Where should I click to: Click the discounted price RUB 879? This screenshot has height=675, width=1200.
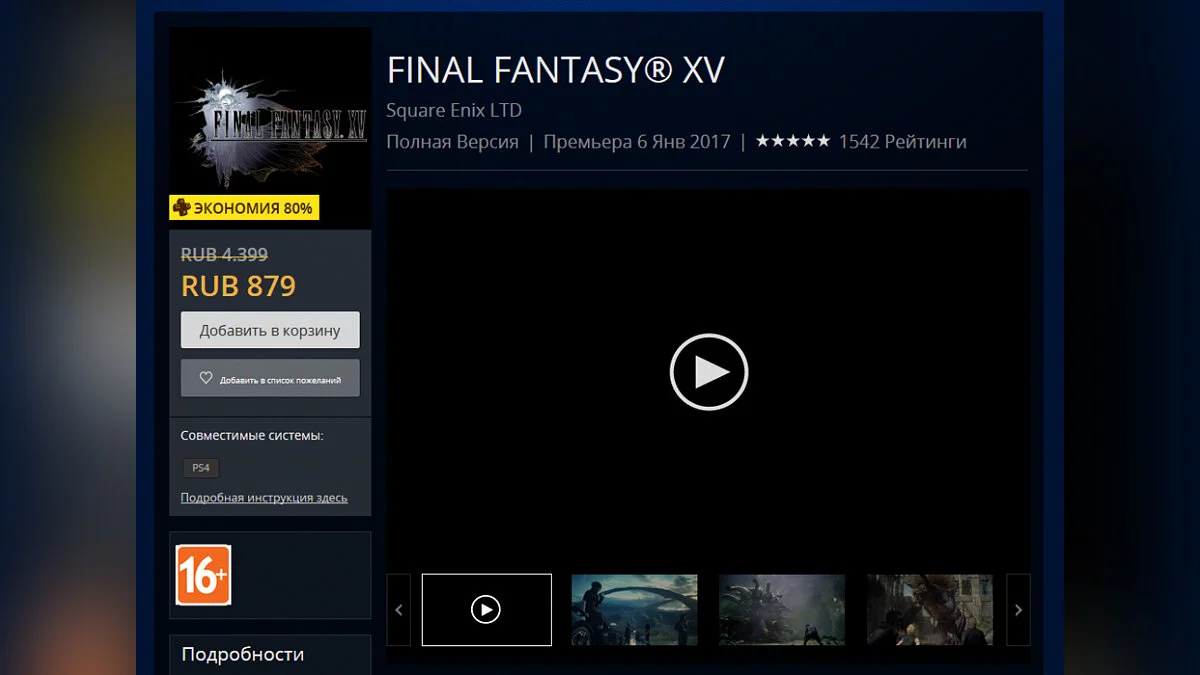[239, 286]
